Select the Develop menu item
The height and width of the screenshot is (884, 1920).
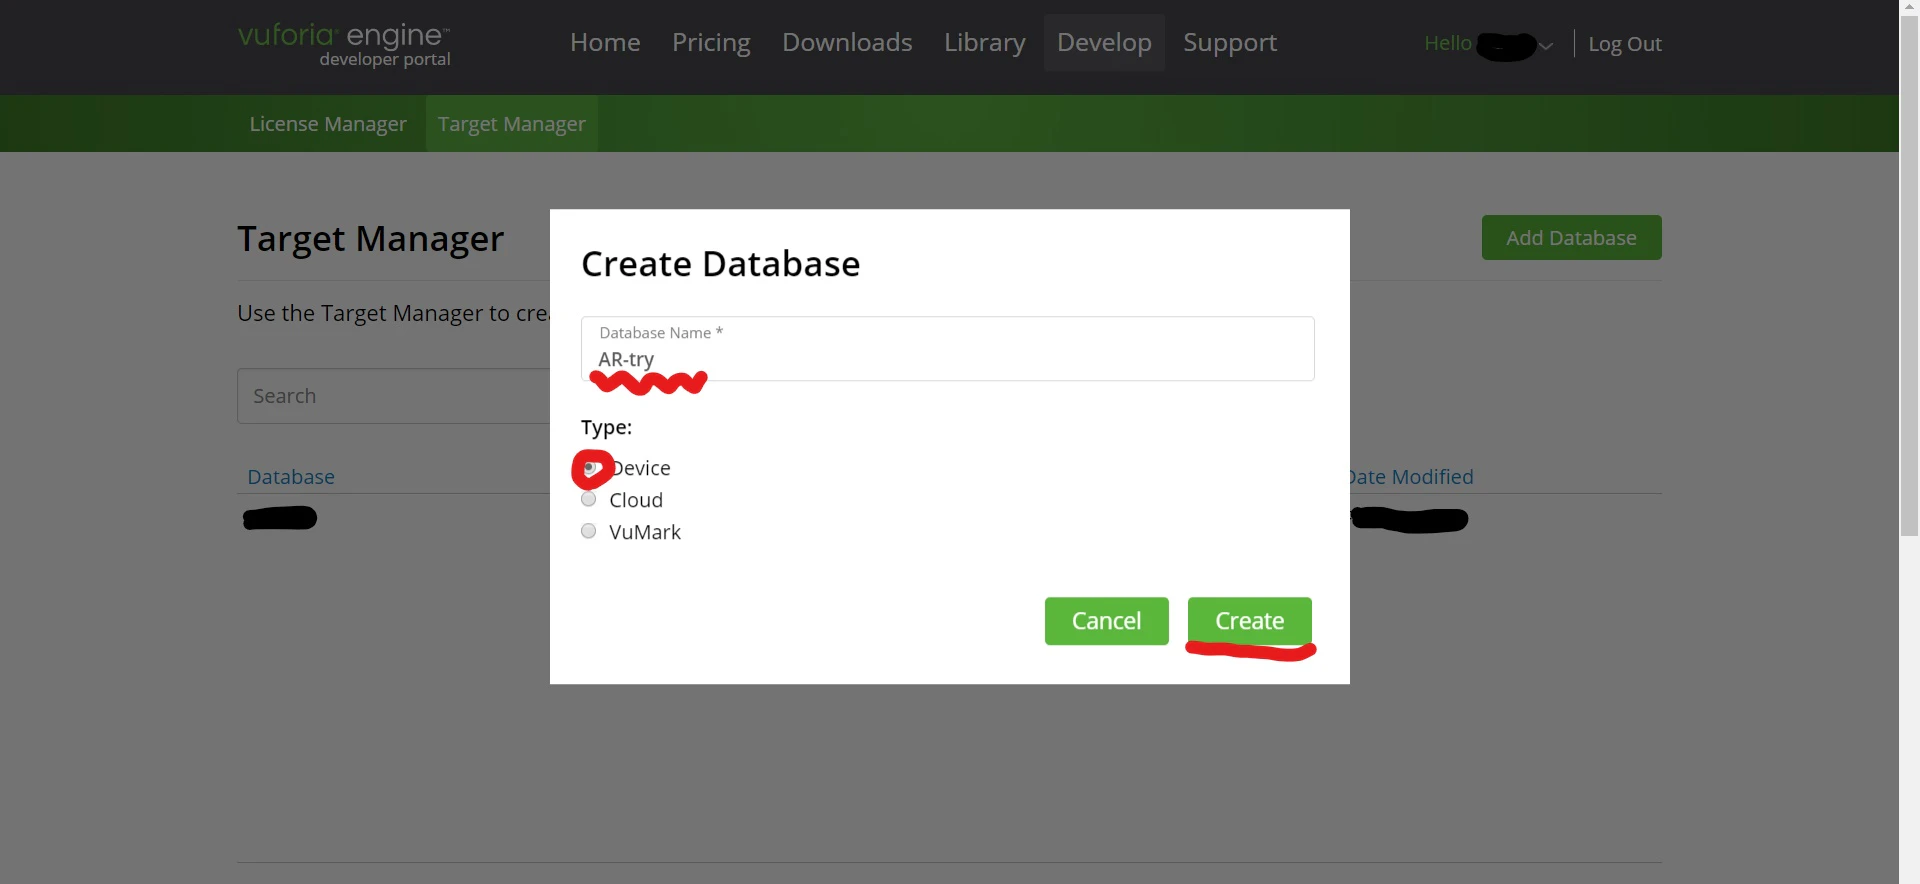1104,42
